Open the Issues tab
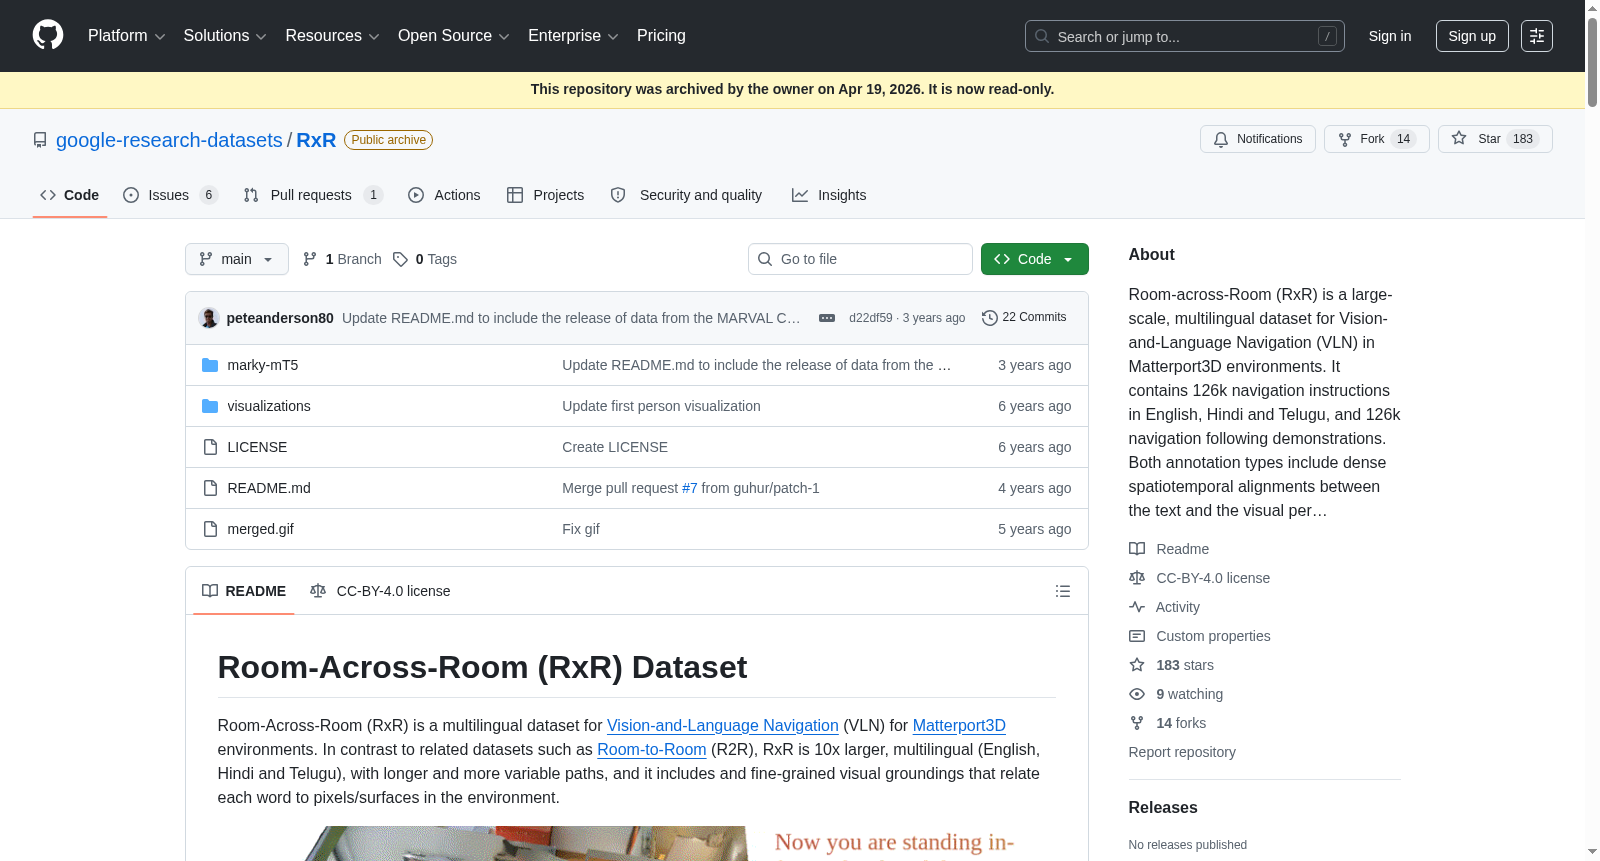Viewport: 1600px width, 861px height. tap(170, 195)
